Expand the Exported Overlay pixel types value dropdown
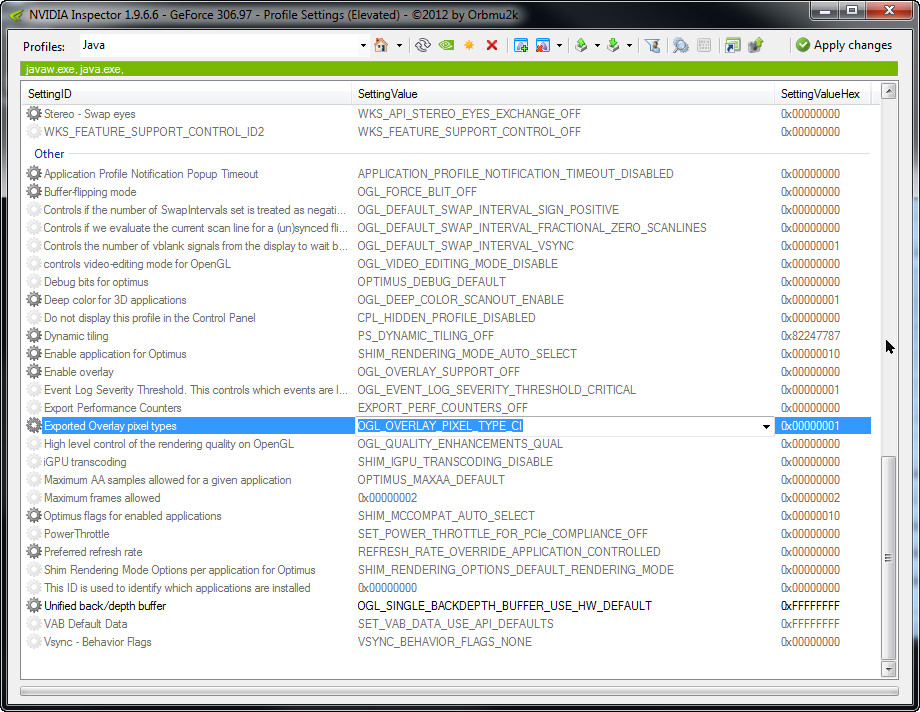The width and height of the screenshot is (920, 712). (x=766, y=427)
